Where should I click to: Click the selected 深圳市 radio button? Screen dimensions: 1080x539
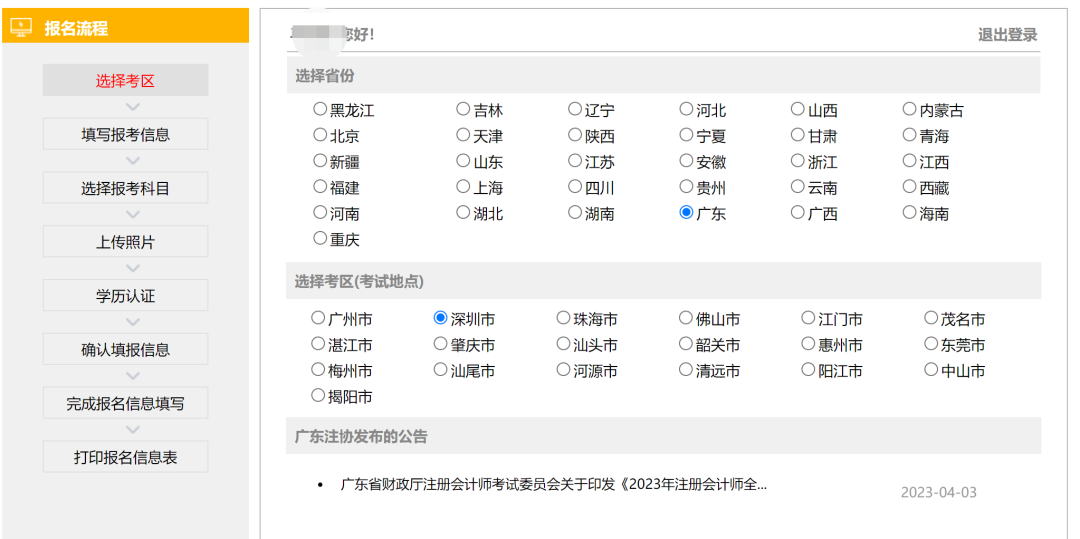pyautogui.click(x=441, y=318)
